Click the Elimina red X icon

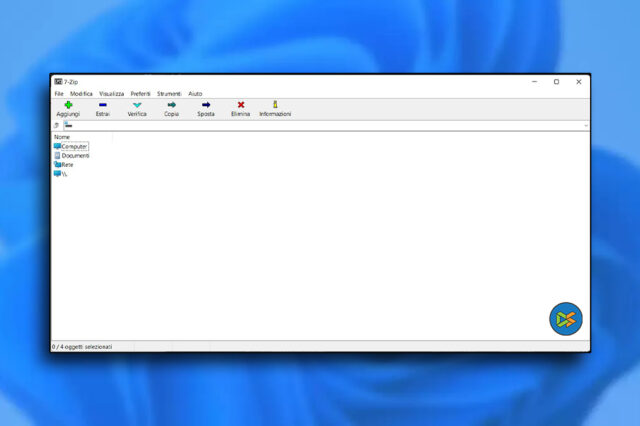tap(241, 105)
